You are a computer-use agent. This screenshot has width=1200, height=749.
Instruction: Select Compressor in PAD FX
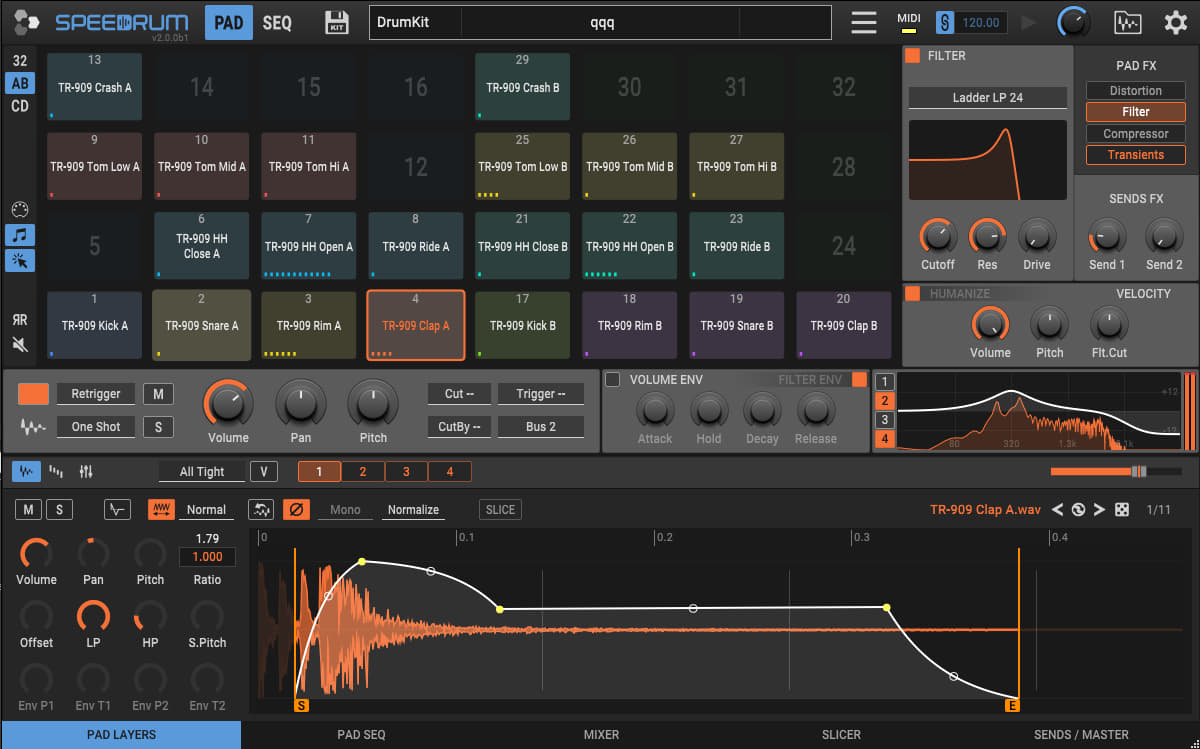pos(1136,134)
